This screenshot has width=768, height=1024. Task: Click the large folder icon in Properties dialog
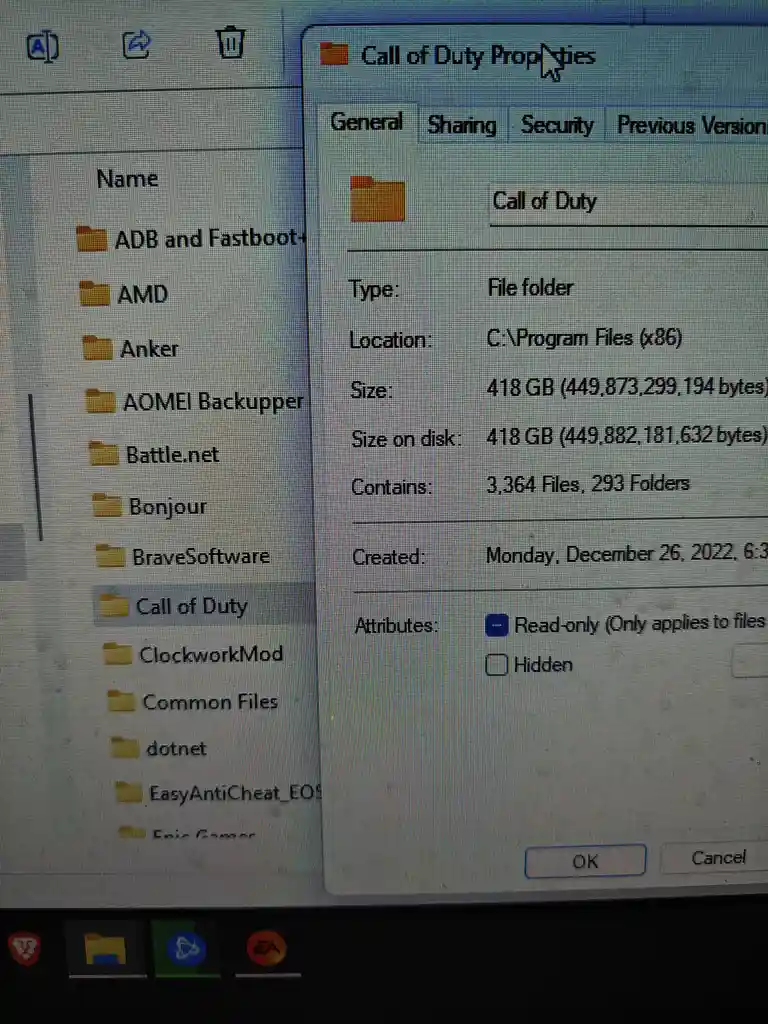377,199
